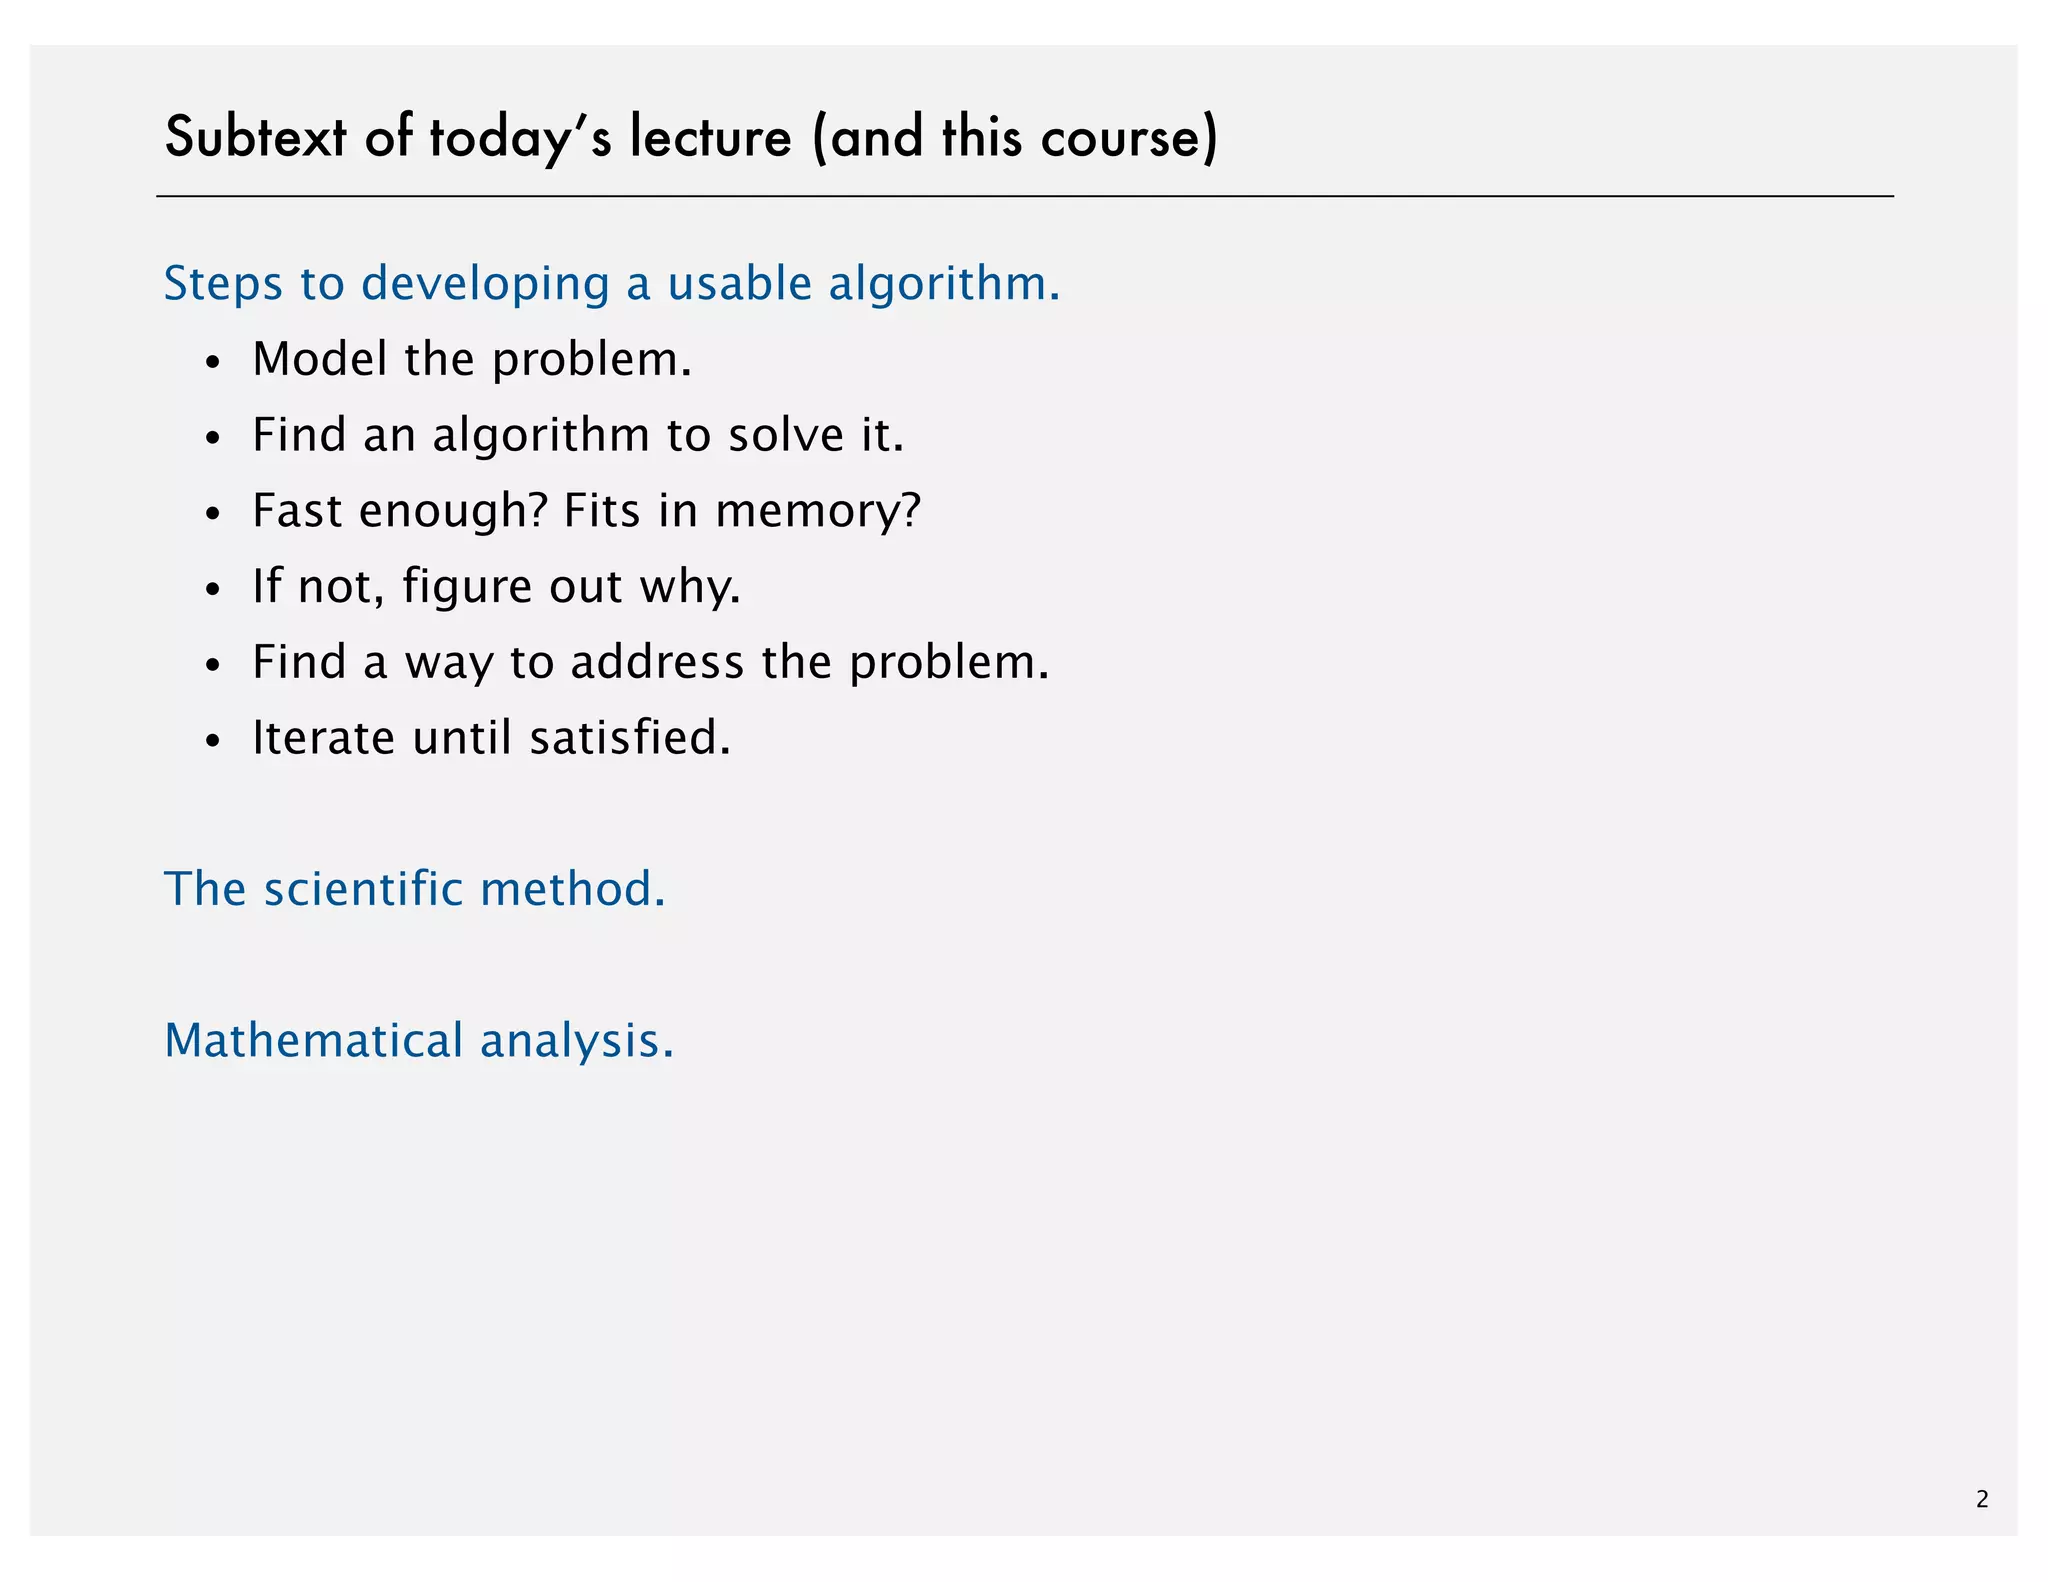Image resolution: width=2048 pixels, height=1582 pixels.
Task: Click the 'If not, figure out why.' text
Action: [x=496, y=586]
